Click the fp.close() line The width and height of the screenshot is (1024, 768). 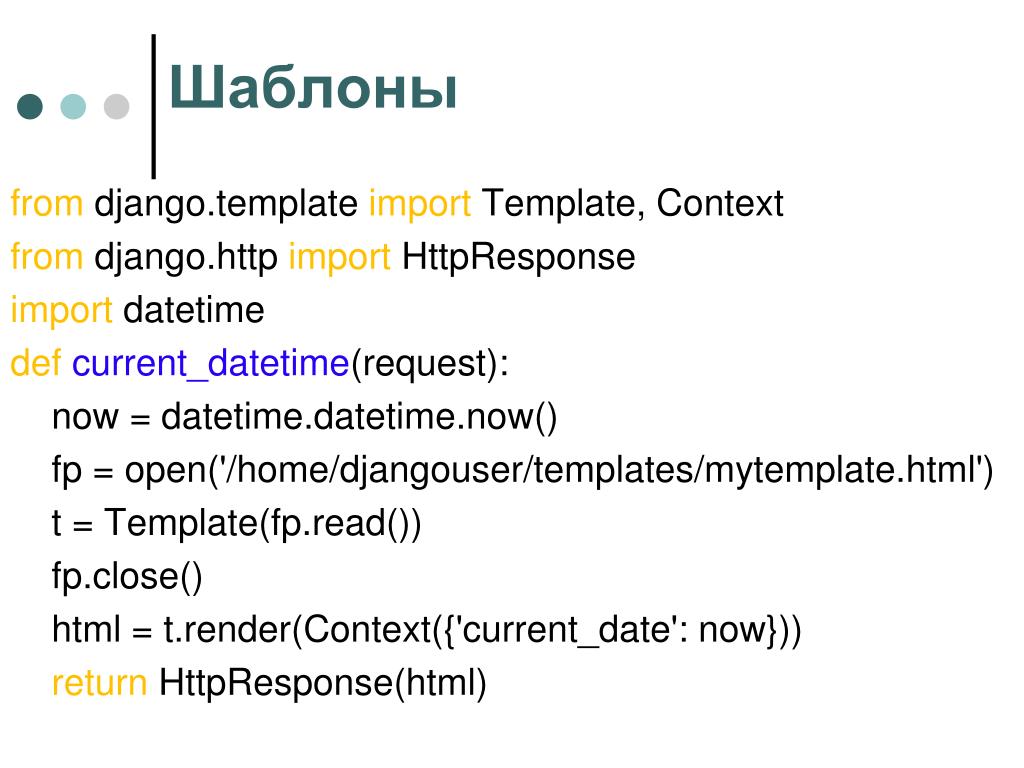(127, 578)
